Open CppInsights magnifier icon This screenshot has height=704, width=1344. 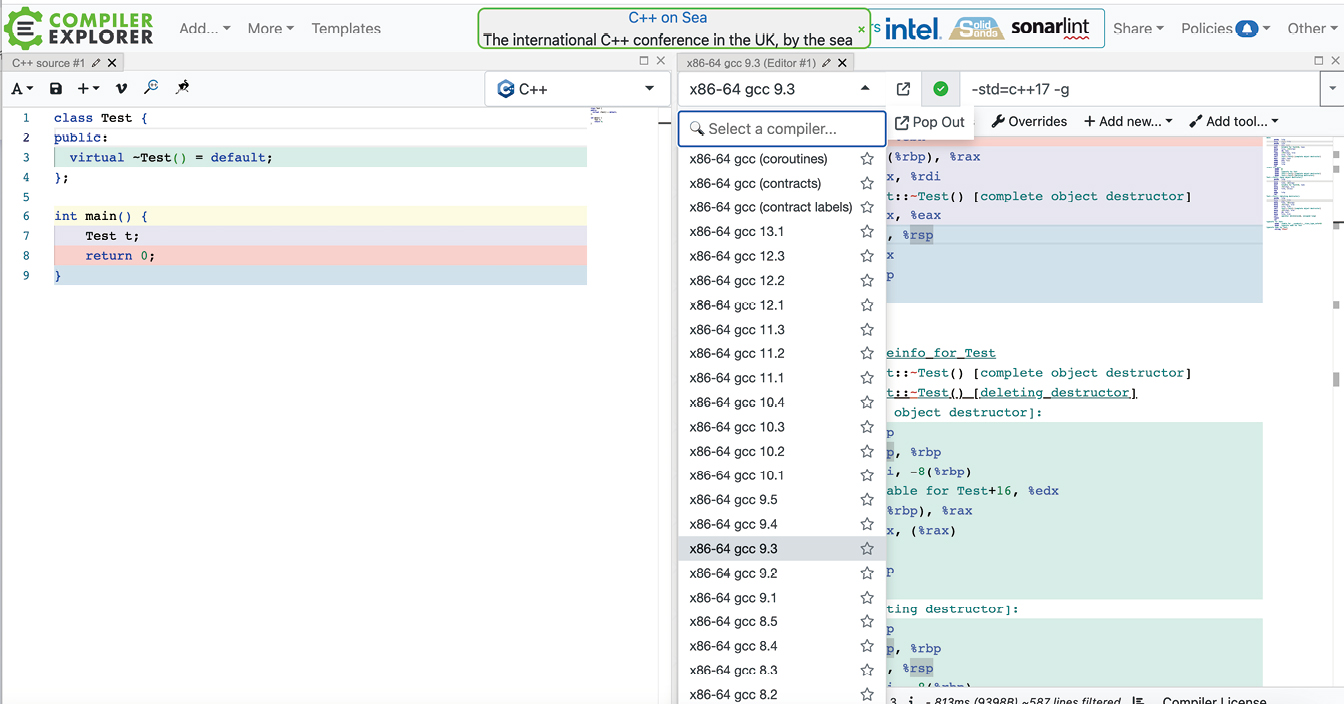[x=151, y=88]
